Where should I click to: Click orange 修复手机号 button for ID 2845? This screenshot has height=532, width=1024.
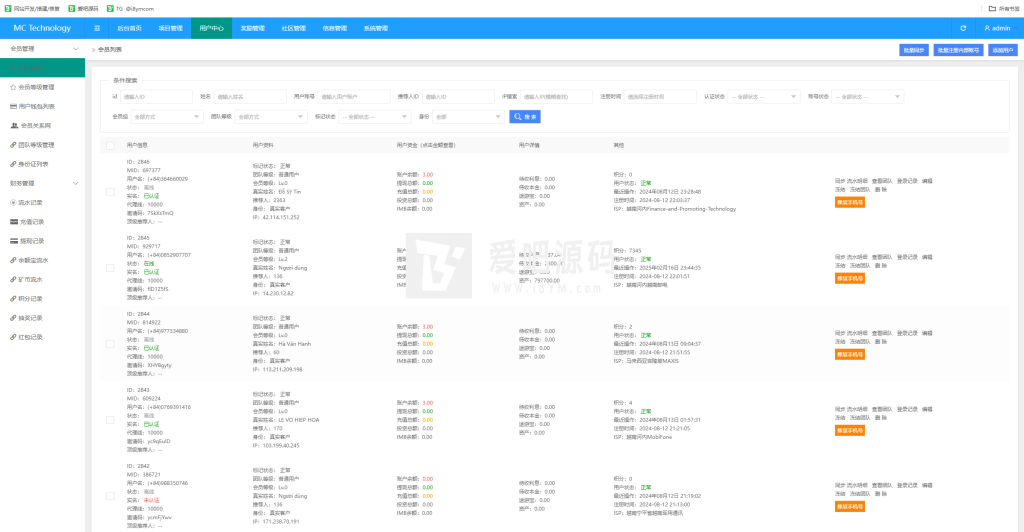click(850, 278)
